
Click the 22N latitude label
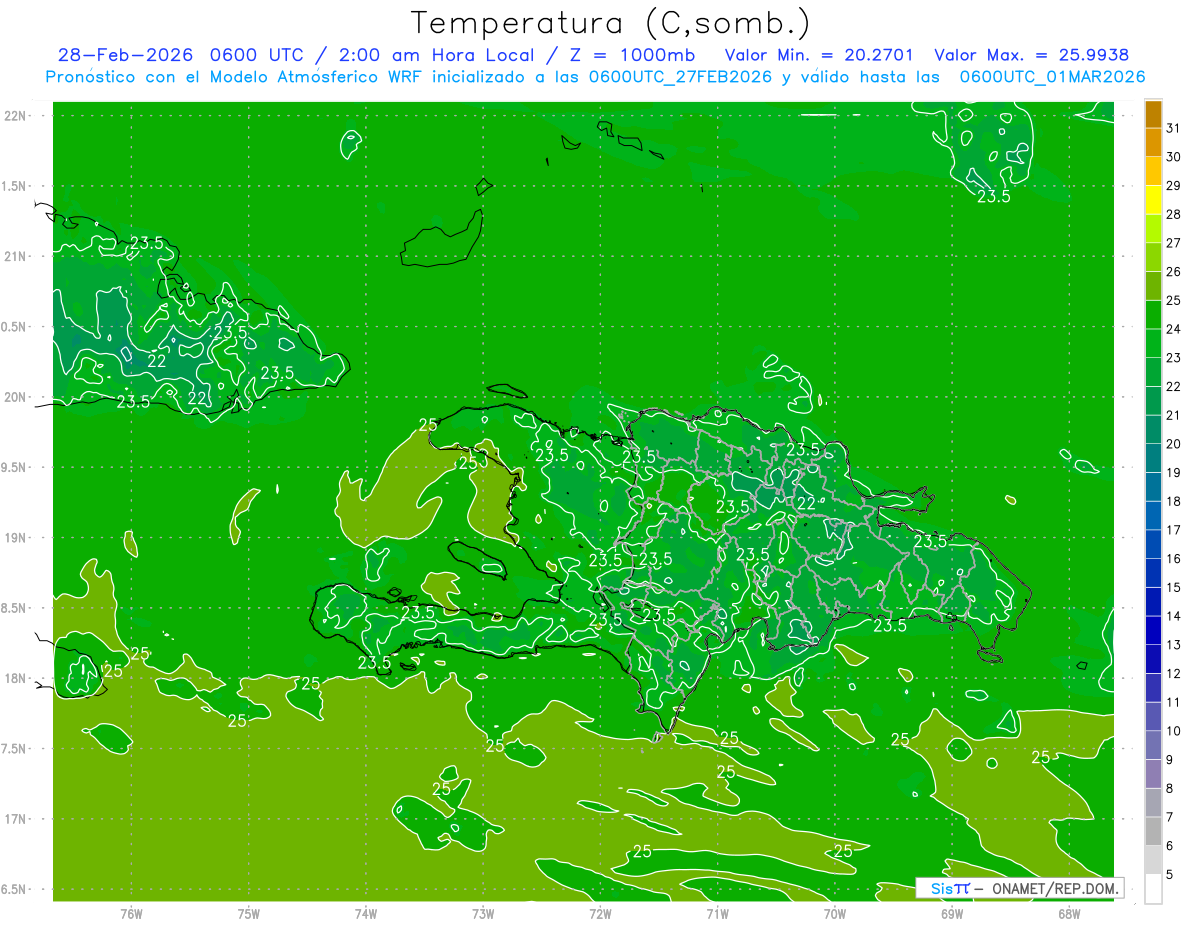pyautogui.click(x=15, y=116)
